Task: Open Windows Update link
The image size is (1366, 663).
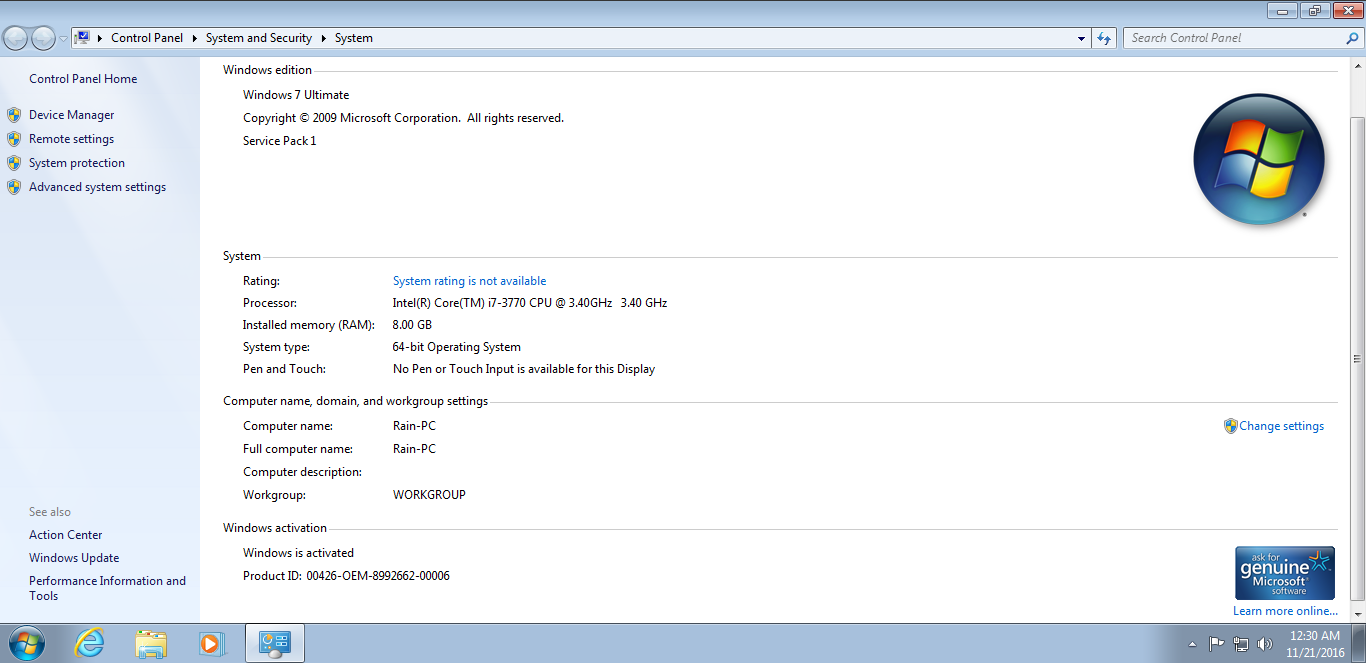Action: tap(74, 558)
